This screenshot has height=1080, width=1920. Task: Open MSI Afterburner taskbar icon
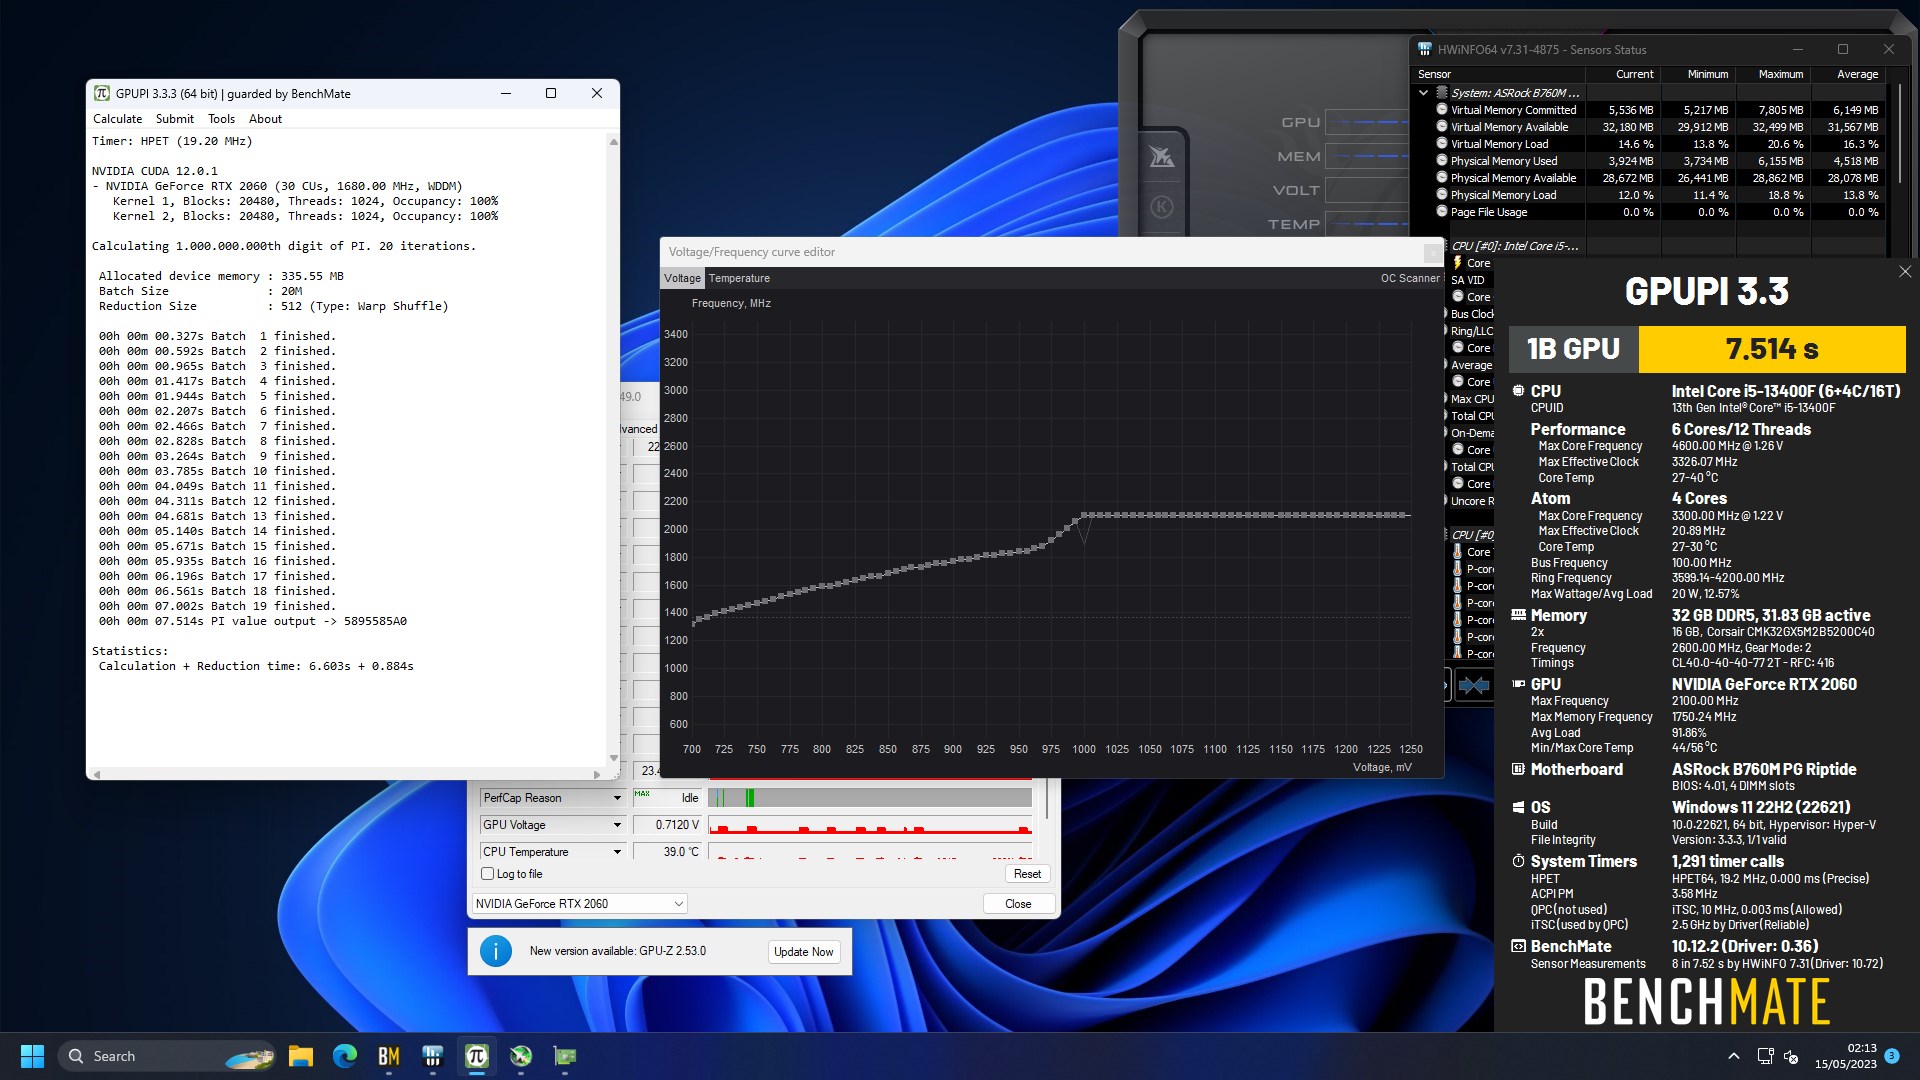tap(521, 1056)
